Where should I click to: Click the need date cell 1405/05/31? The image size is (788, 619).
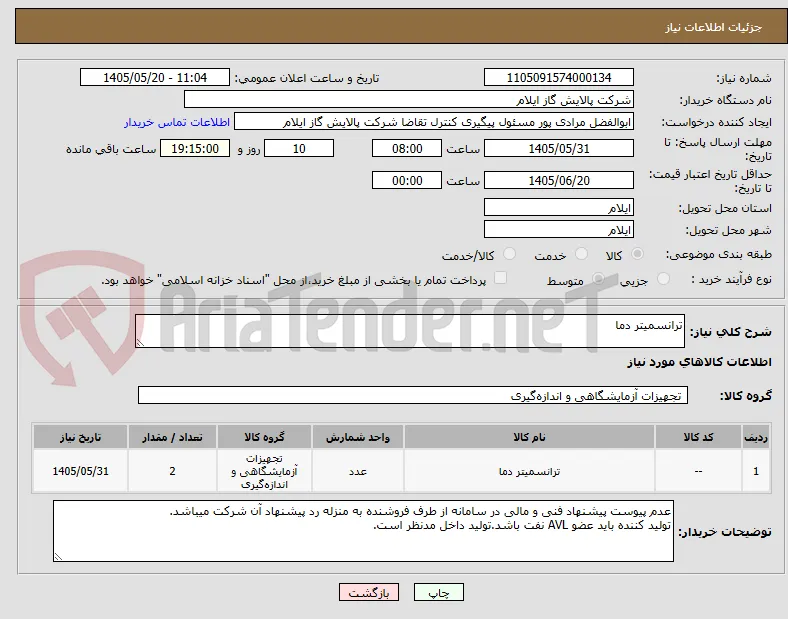(x=80, y=471)
